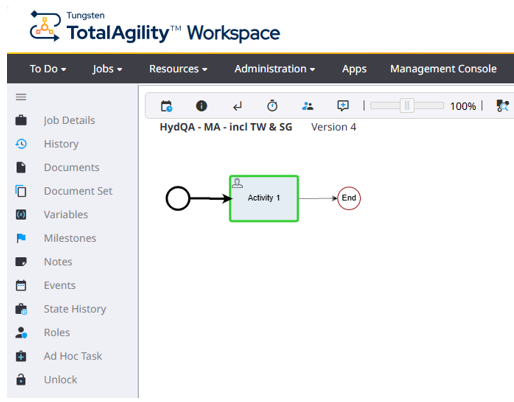The width and height of the screenshot is (514, 402).
Task: Click the TotalAgility Workspace logo
Action: [x=155, y=27]
